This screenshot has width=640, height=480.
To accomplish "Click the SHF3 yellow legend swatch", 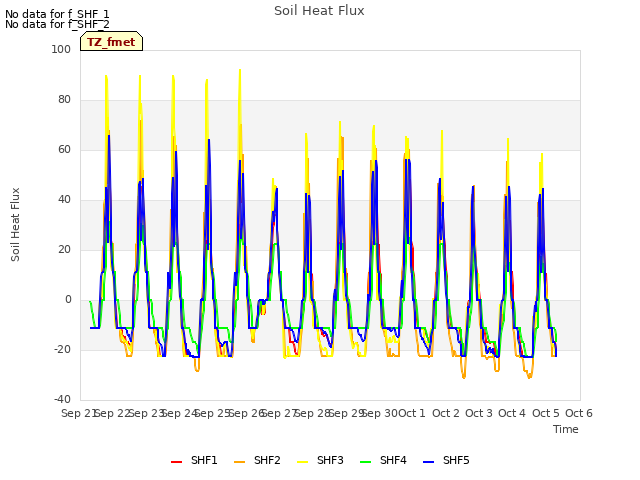I will (302, 462).
